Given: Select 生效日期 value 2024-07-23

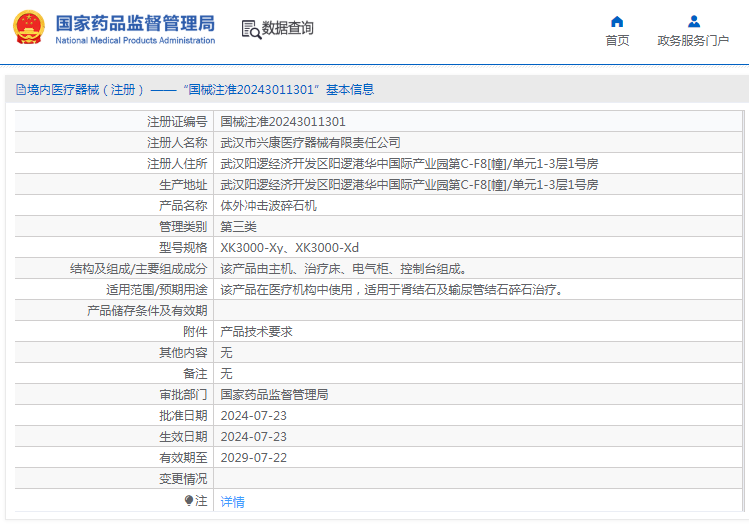Looking at the screenshot, I should pyautogui.click(x=254, y=437).
